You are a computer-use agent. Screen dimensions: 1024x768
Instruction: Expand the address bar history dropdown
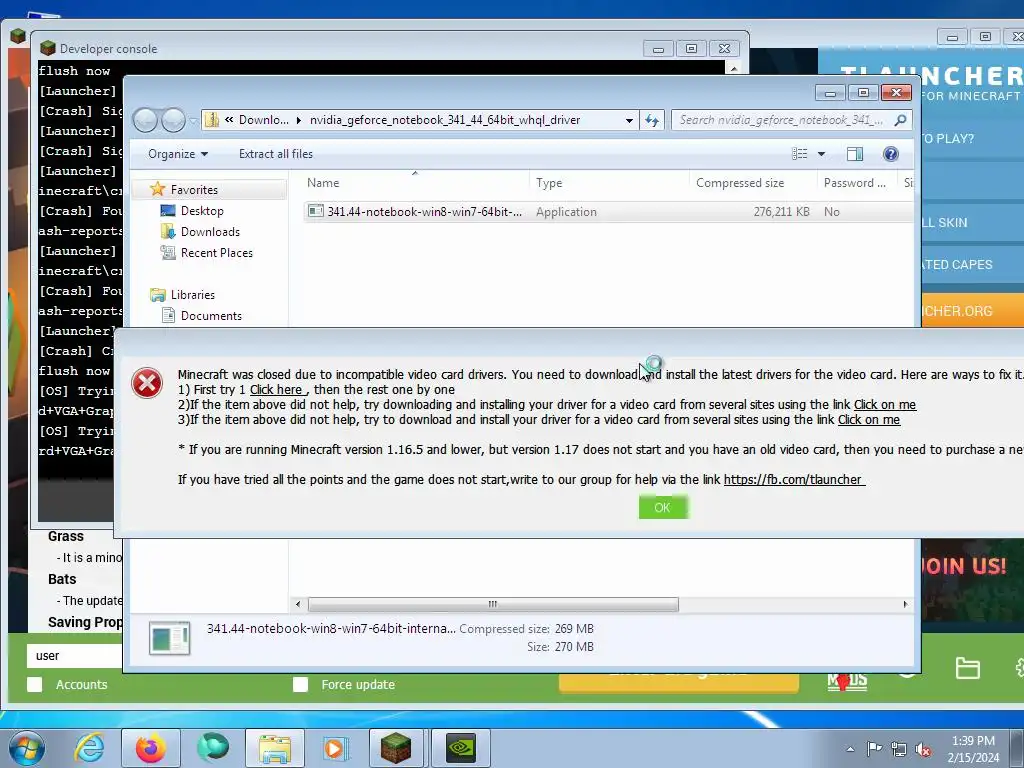tap(629, 120)
